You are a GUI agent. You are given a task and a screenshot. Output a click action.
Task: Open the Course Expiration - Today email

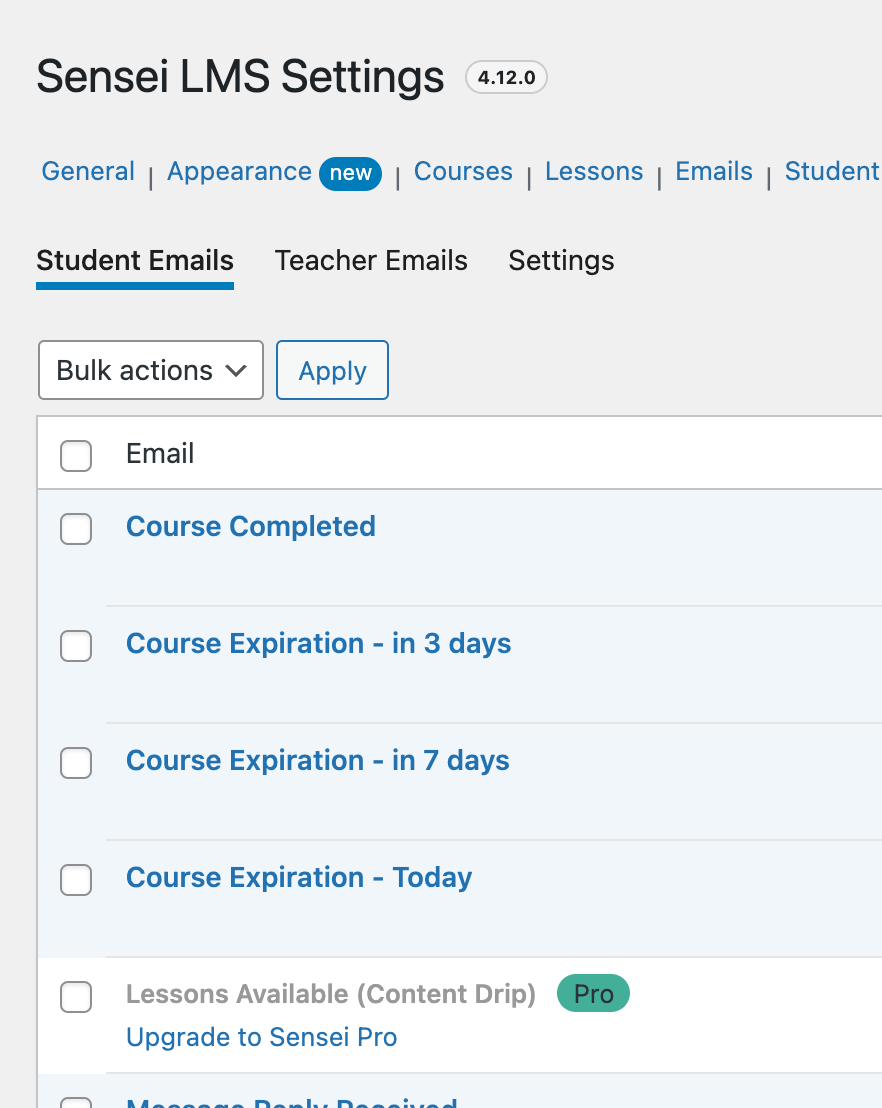pyautogui.click(x=298, y=877)
